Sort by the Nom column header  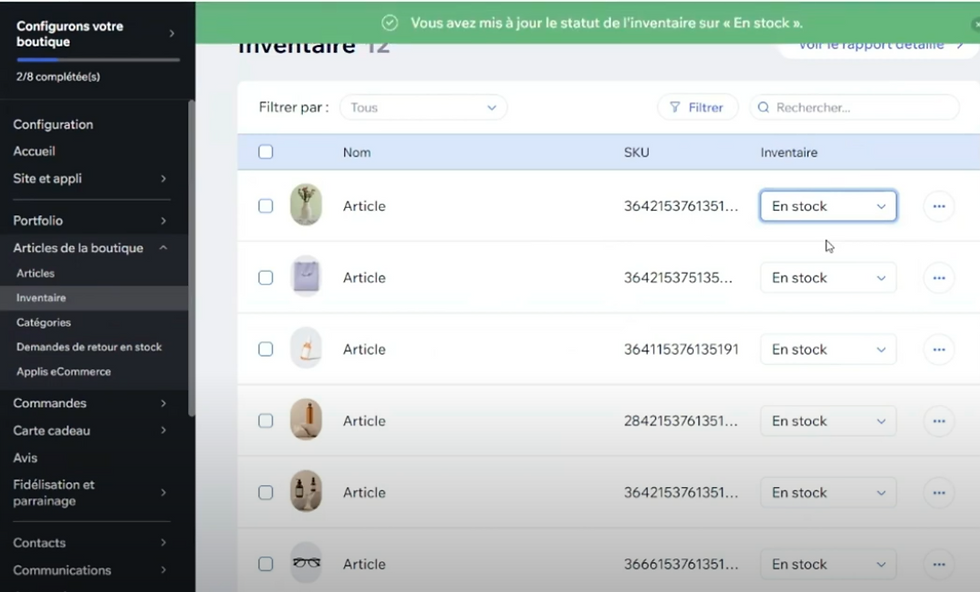tap(357, 153)
